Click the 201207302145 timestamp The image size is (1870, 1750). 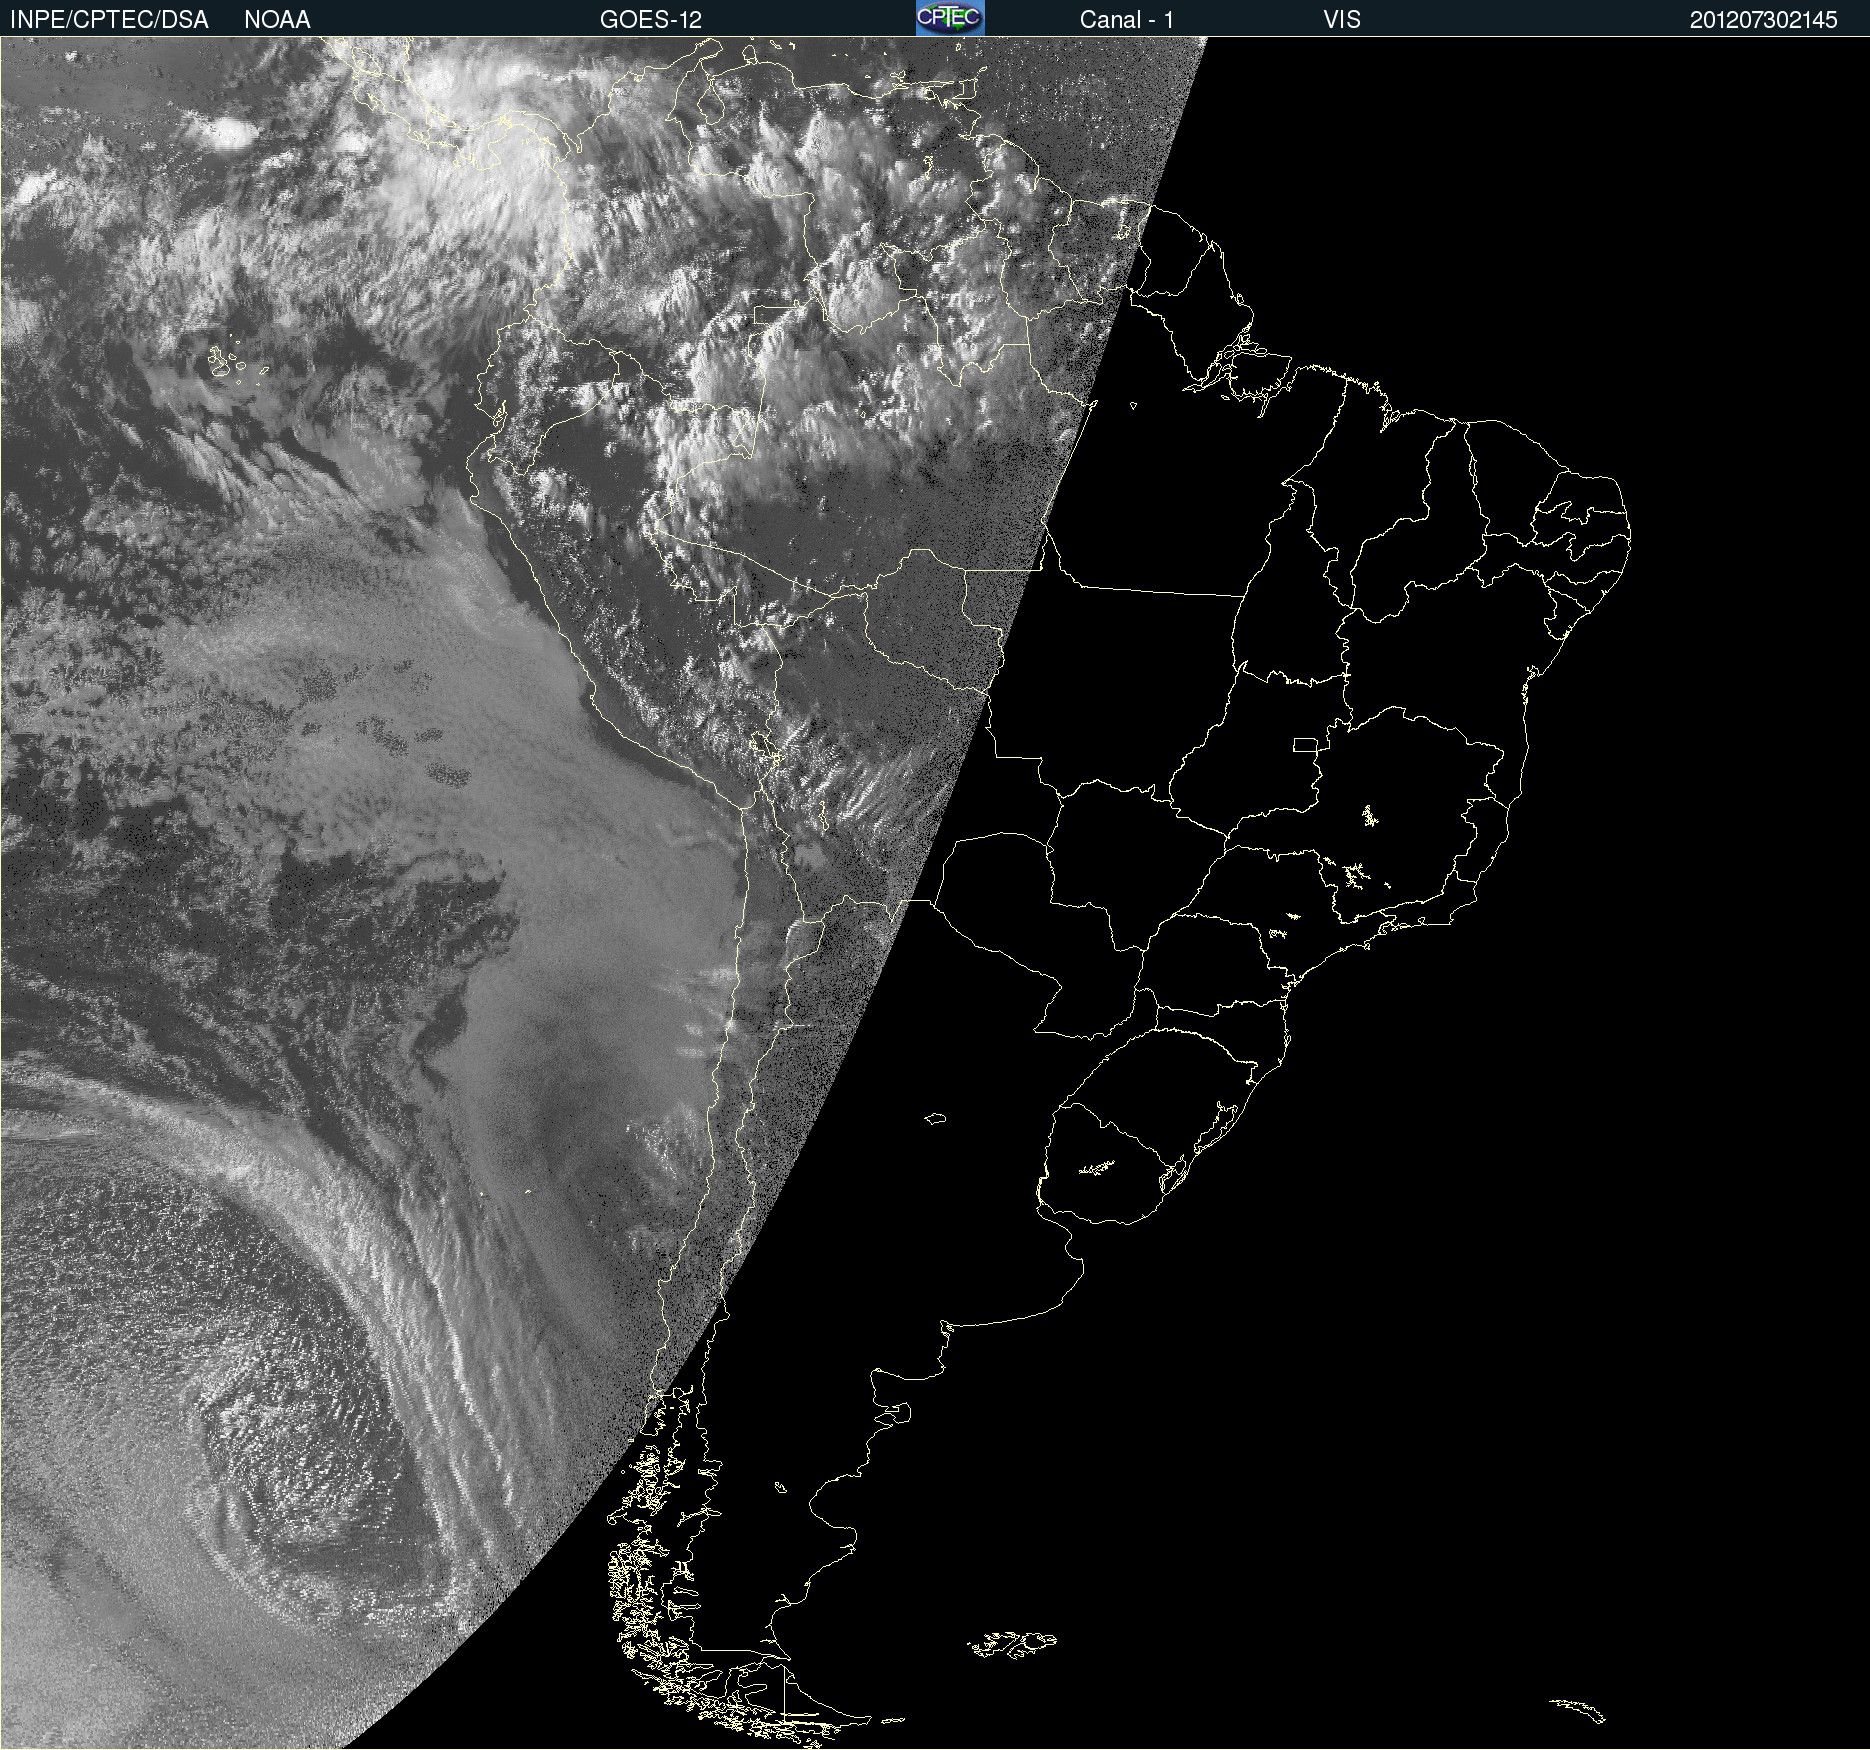(x=1764, y=20)
